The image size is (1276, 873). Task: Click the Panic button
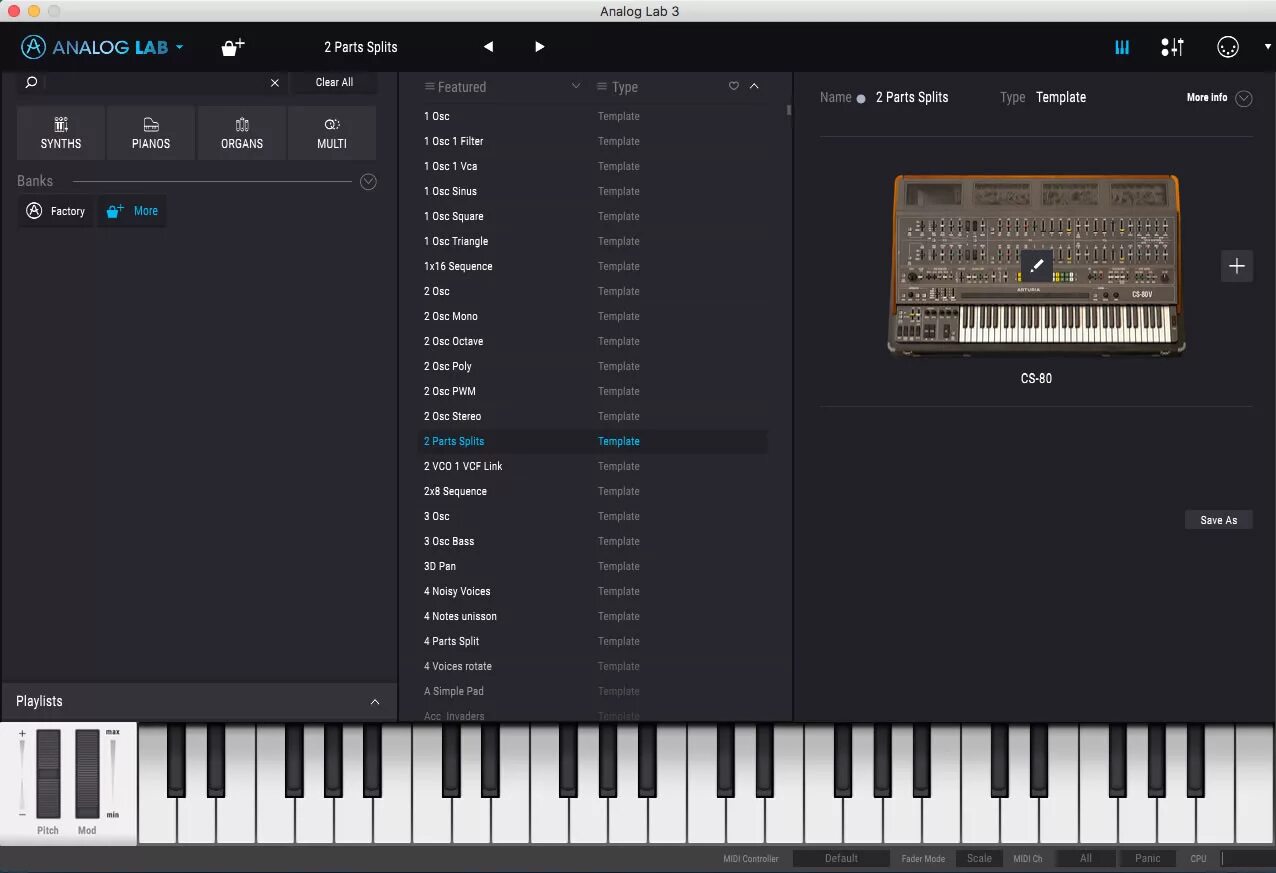(x=1148, y=858)
